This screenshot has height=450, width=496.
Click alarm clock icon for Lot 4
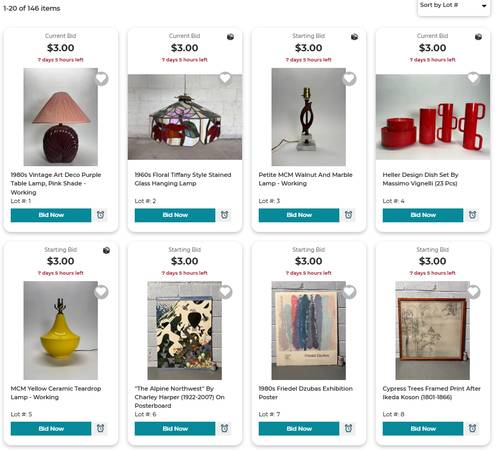tap(472, 215)
